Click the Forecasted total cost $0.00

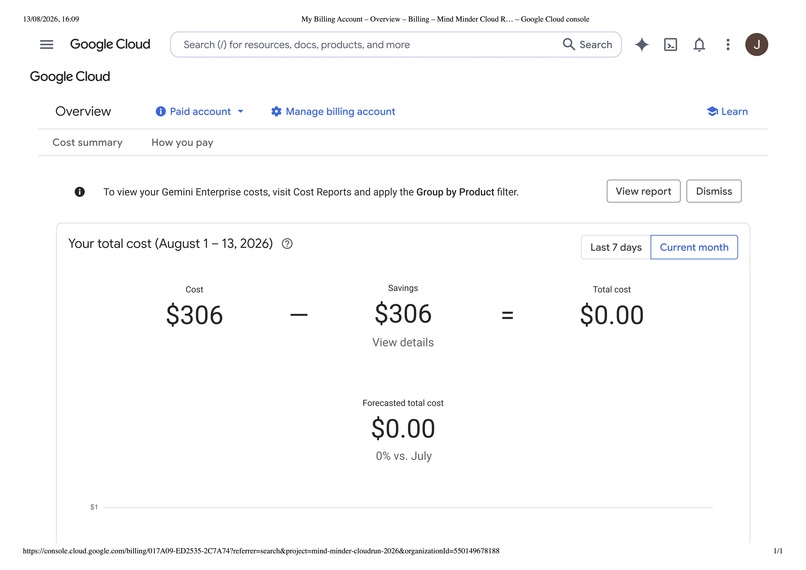click(403, 428)
